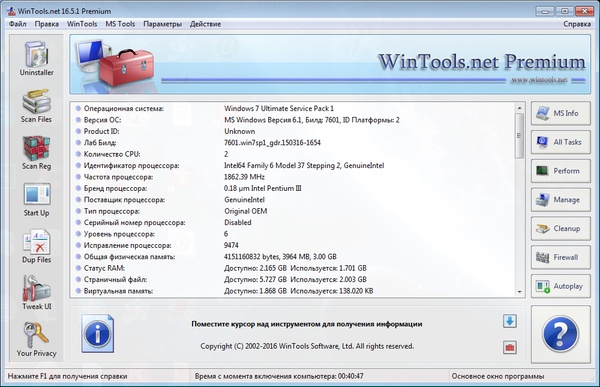Select the Бренд процессора row
The height and width of the screenshot is (387, 600).
pyautogui.click(x=293, y=188)
